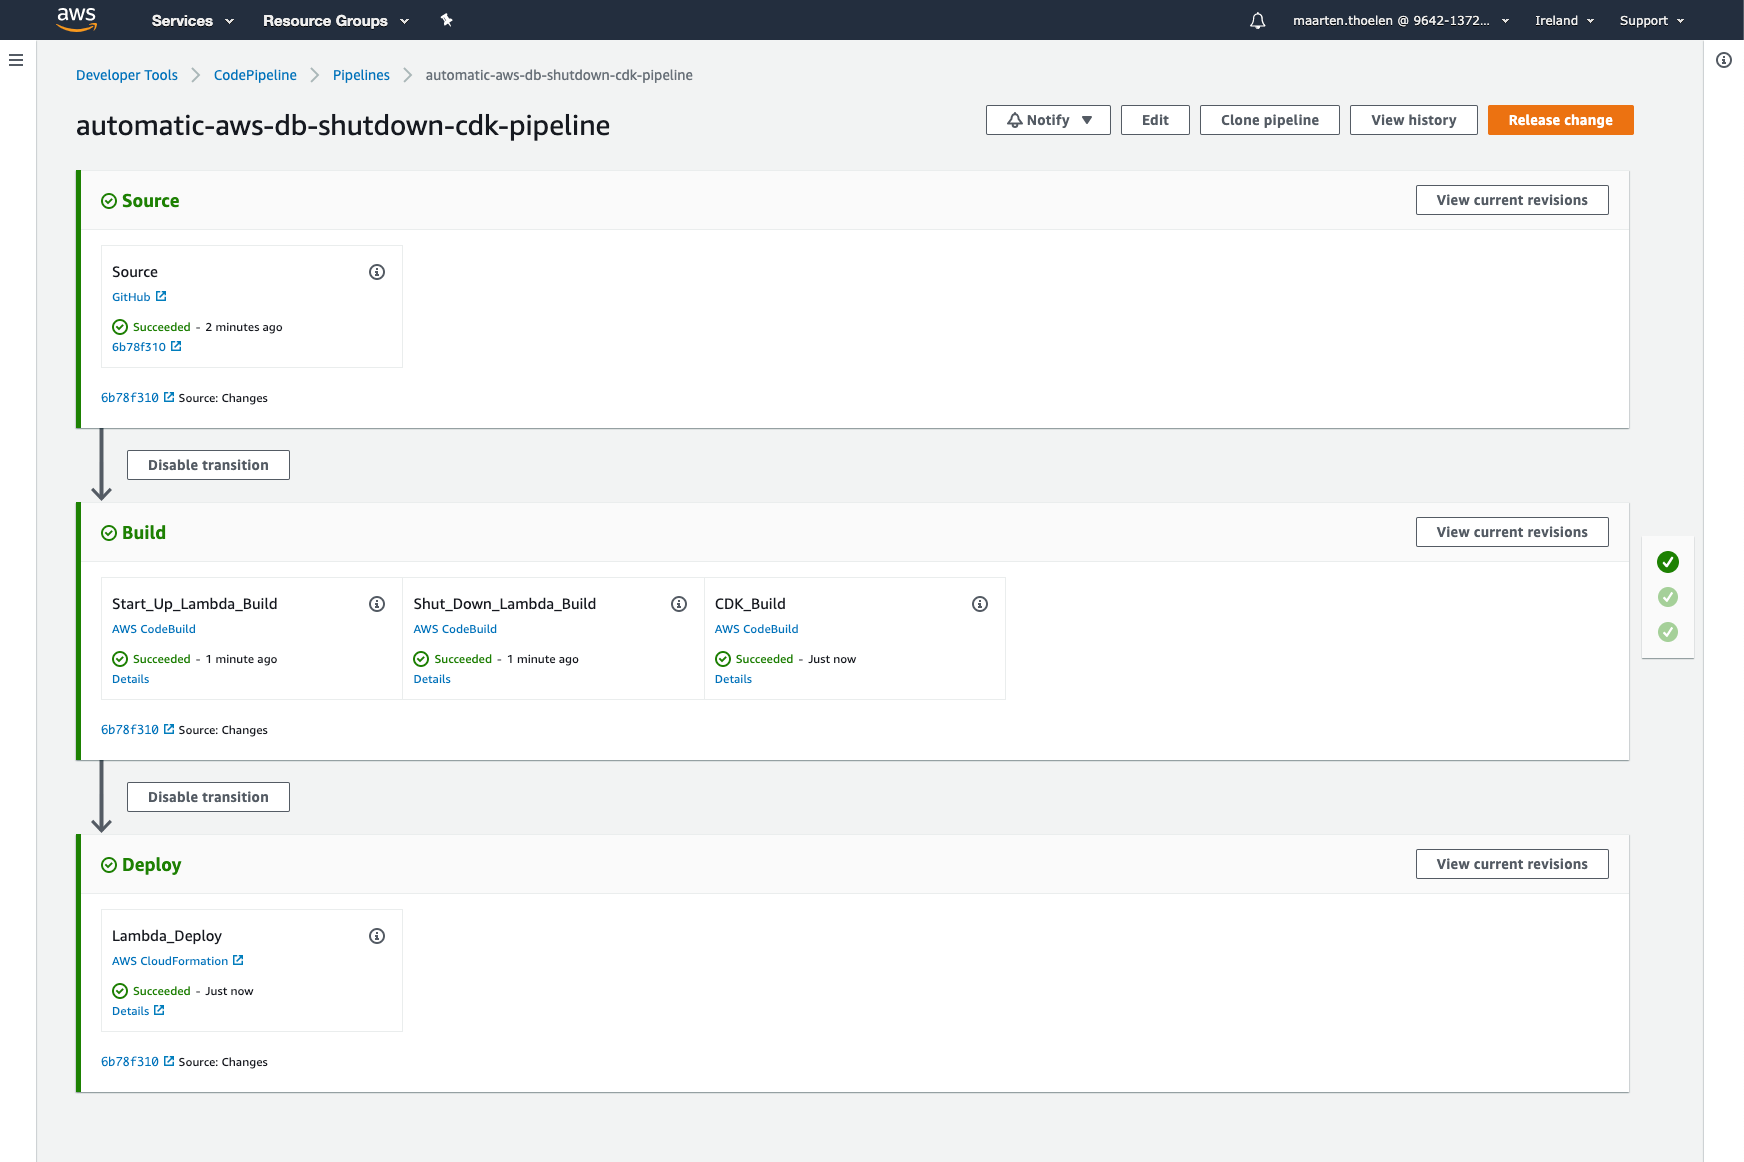Click external link icon next to Lambda_Deploy Details
1744x1162 pixels.
159,1010
